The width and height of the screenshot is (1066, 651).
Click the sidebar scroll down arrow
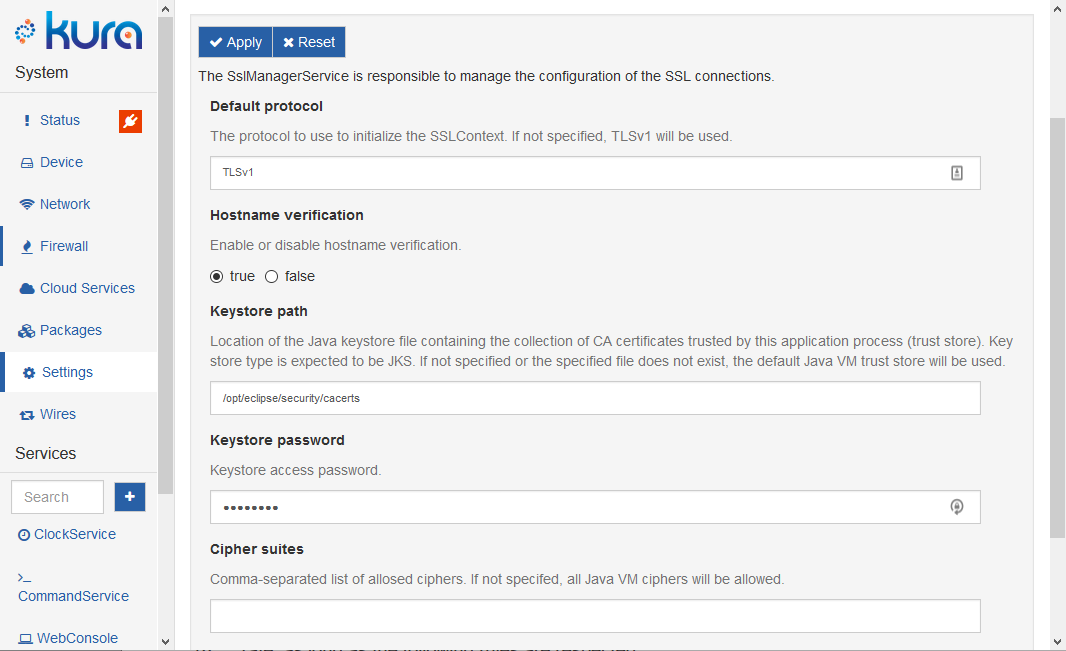[166, 641]
